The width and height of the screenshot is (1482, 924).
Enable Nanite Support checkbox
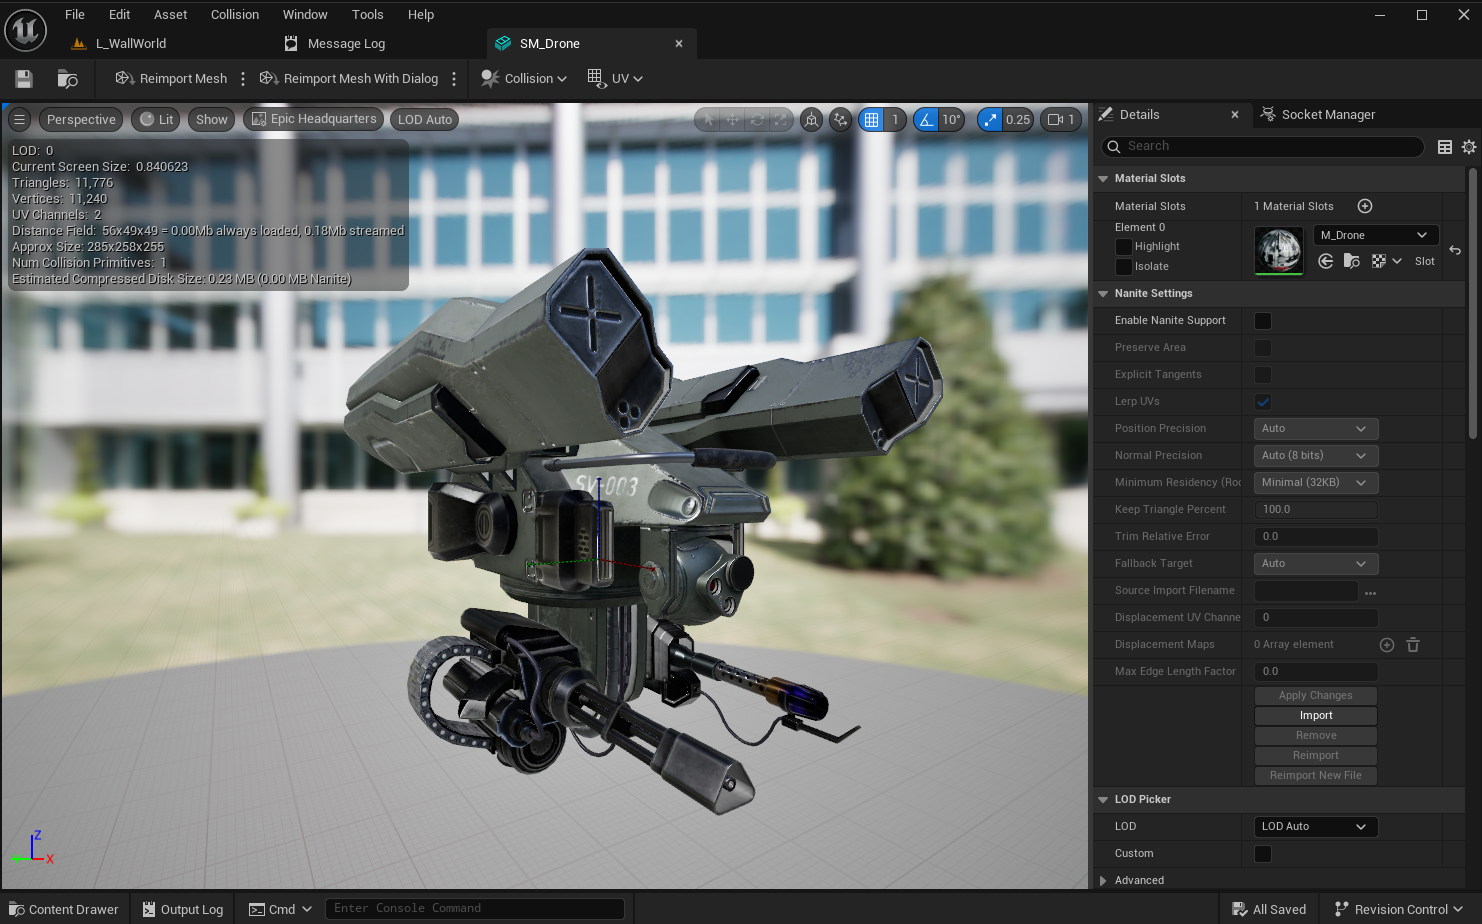point(1263,321)
